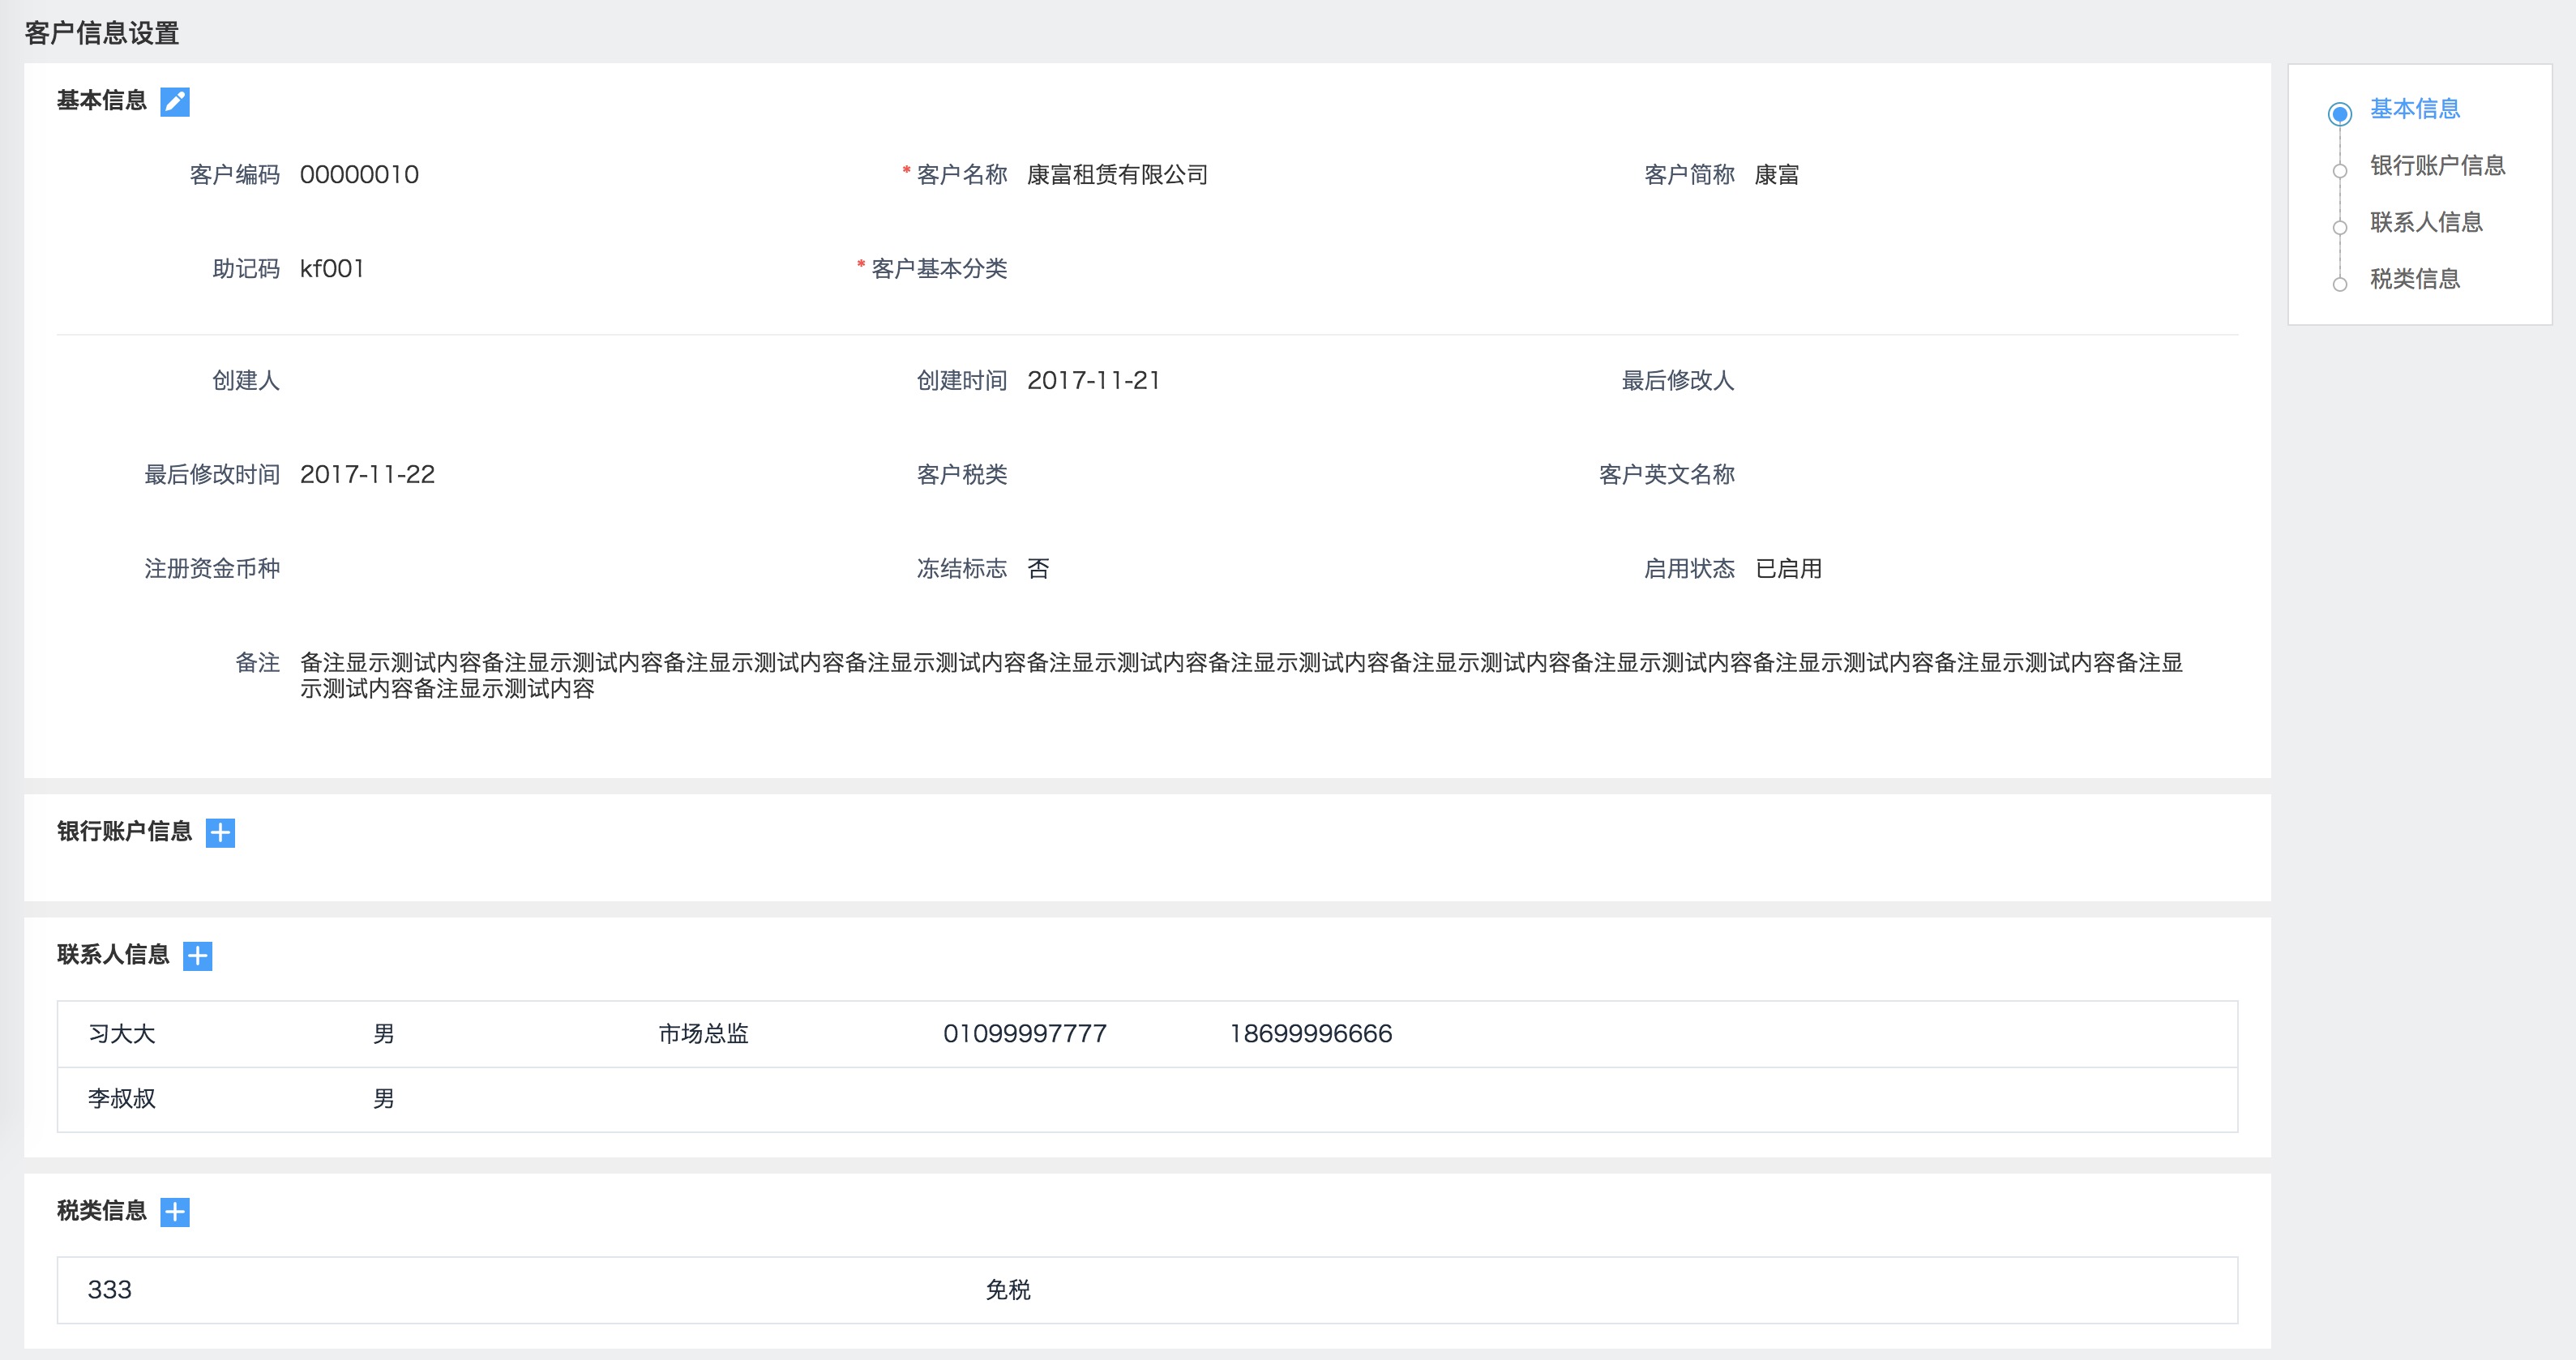Screen dimensions: 2576x1360
Task: Click the edit pencil icon beside 基本信息
Action: click(x=175, y=101)
